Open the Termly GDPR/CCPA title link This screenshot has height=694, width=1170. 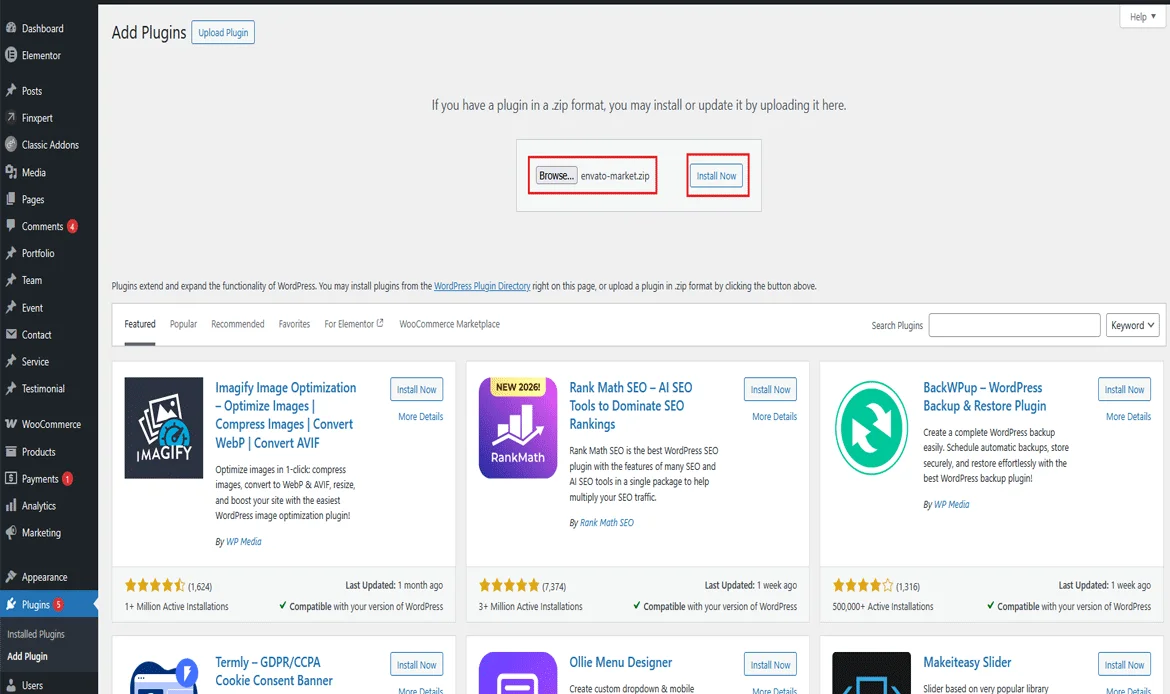coord(274,671)
